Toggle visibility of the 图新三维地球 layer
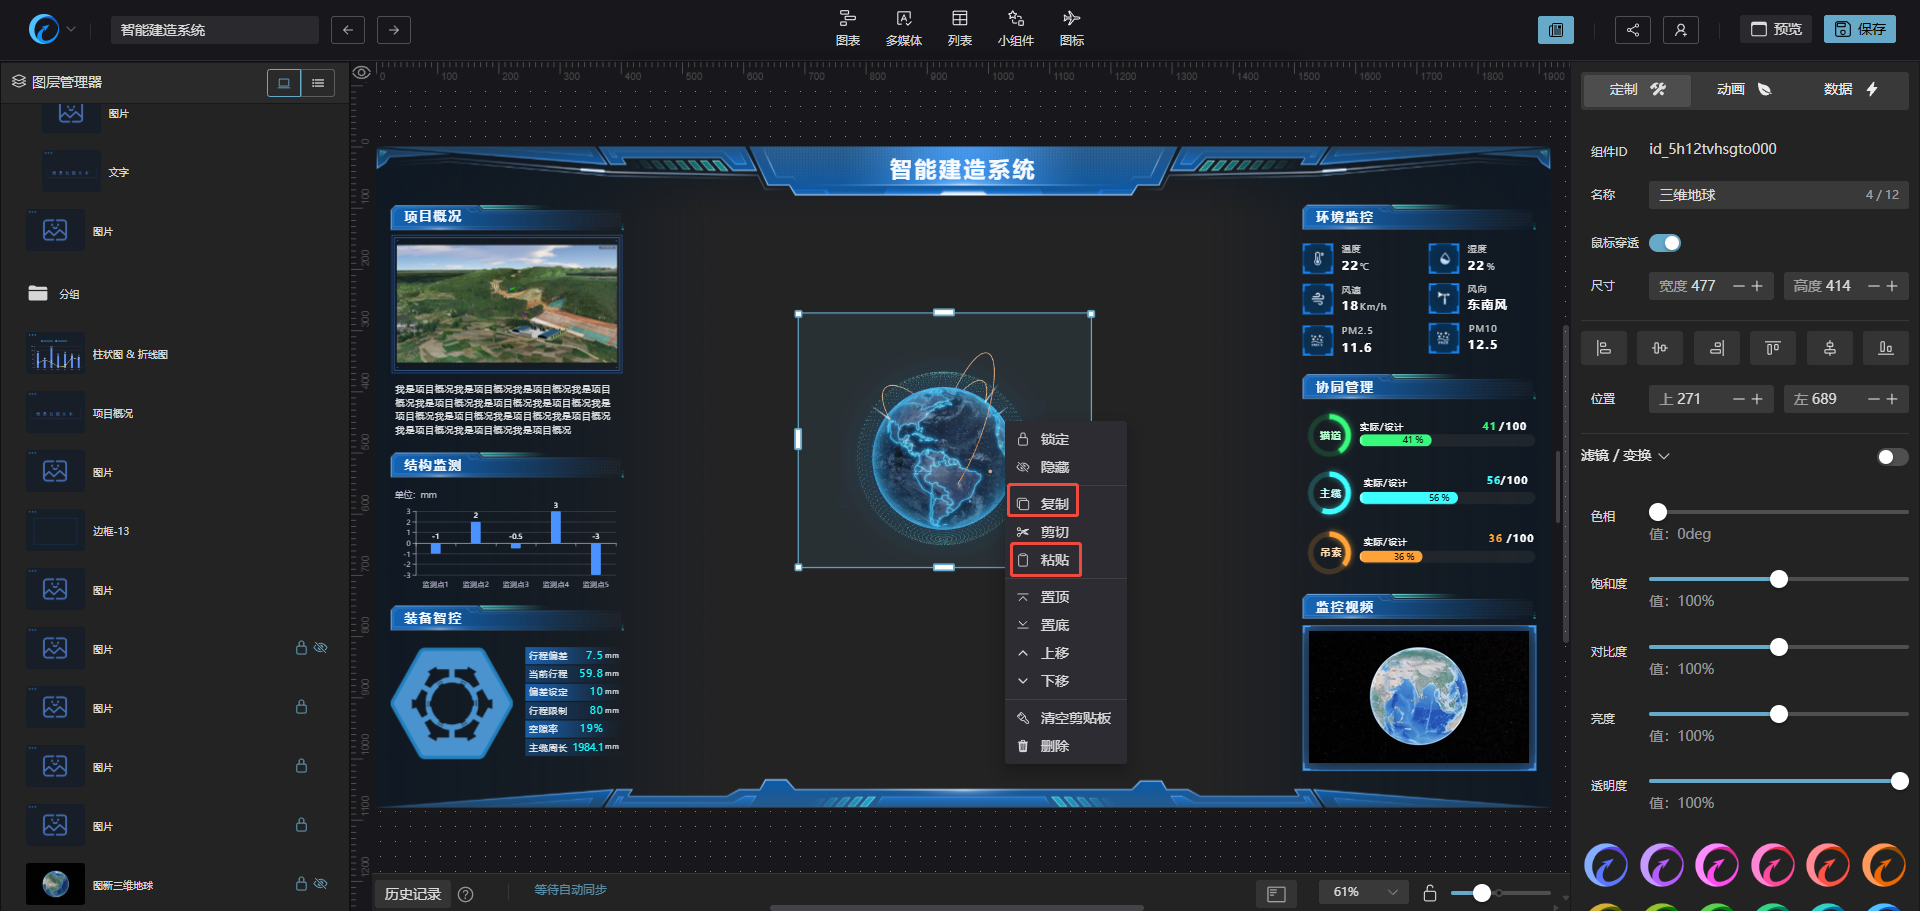This screenshot has height=911, width=1920. (x=321, y=884)
